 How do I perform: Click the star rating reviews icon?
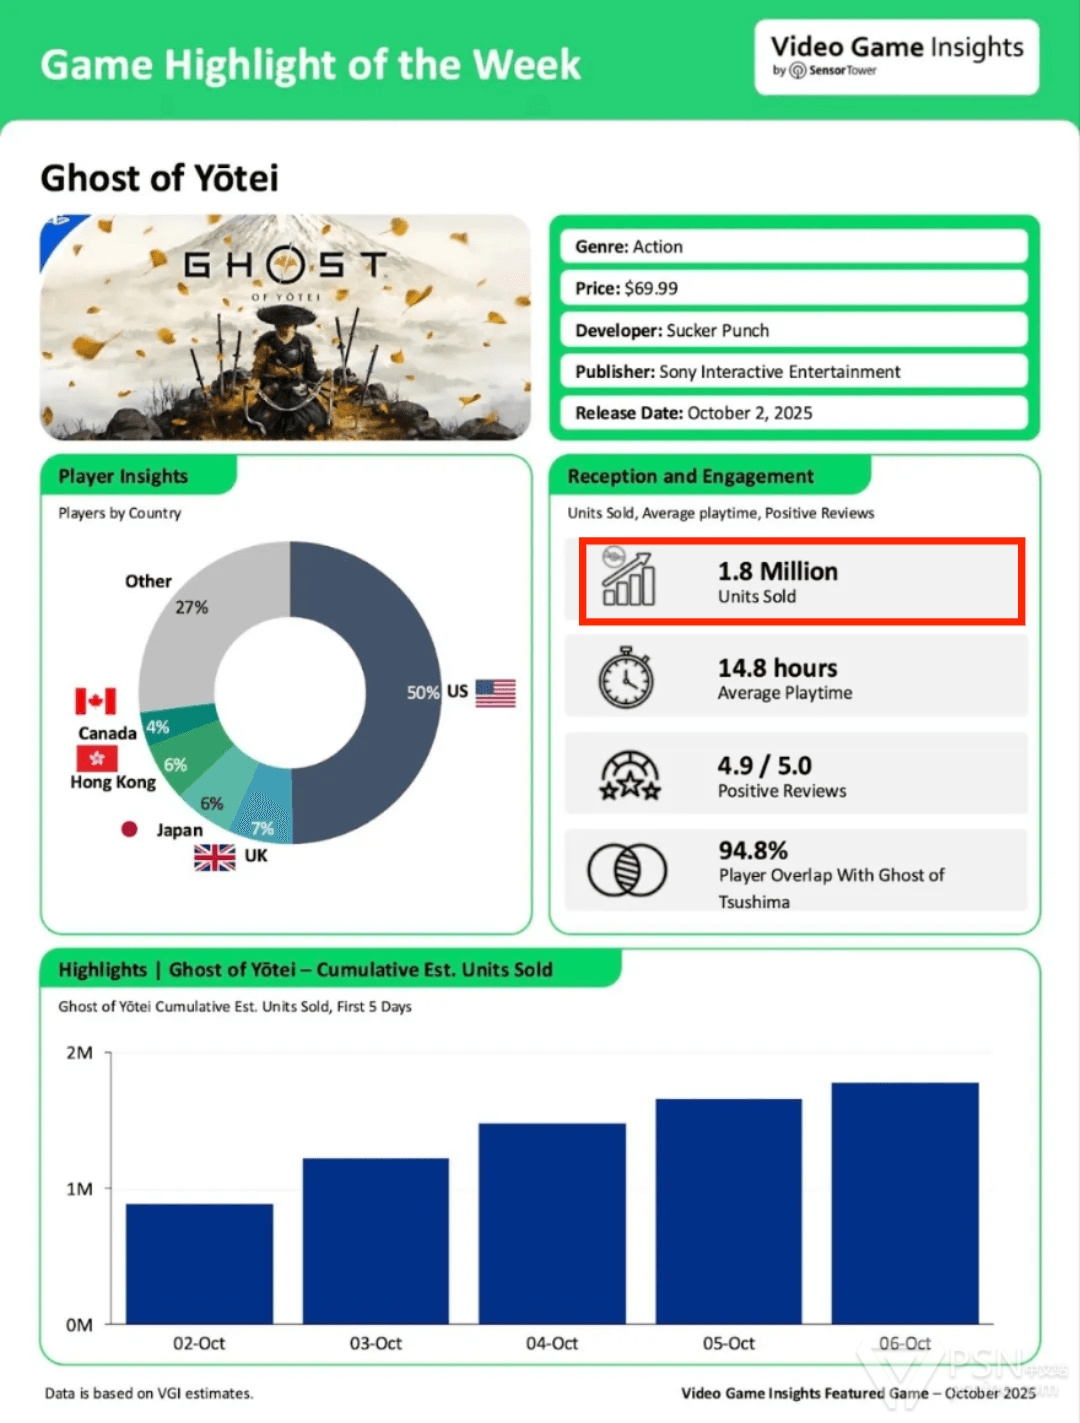point(629,775)
